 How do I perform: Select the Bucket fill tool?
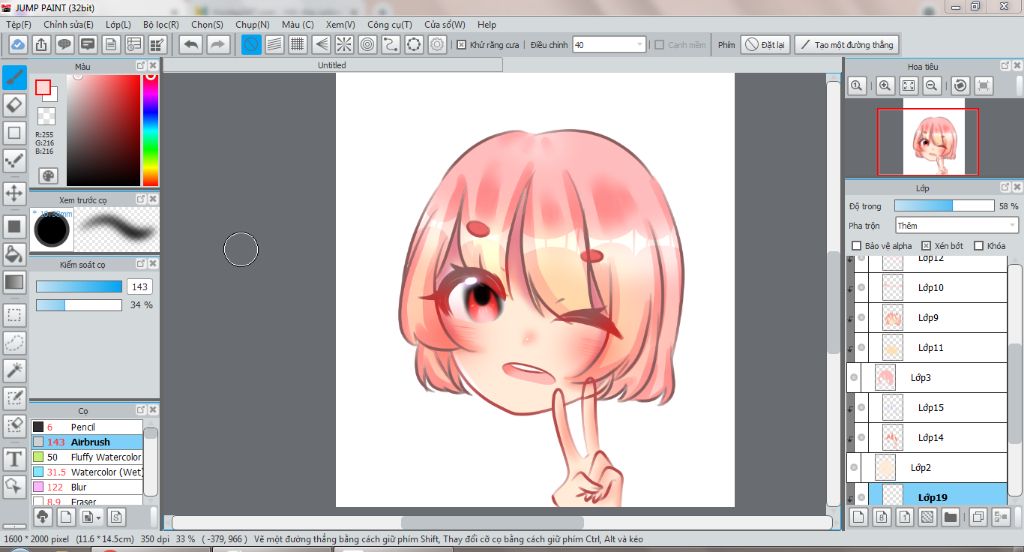(14, 254)
